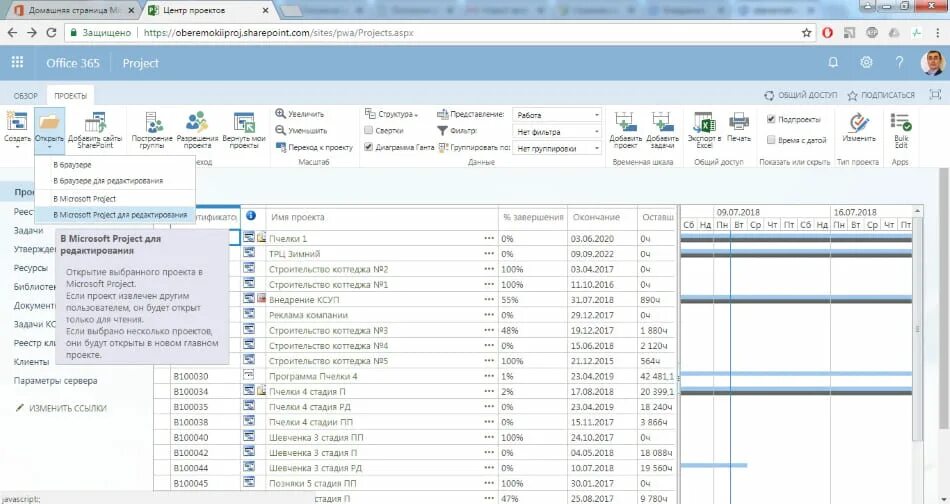Expand the Структура dropdown

391,114
